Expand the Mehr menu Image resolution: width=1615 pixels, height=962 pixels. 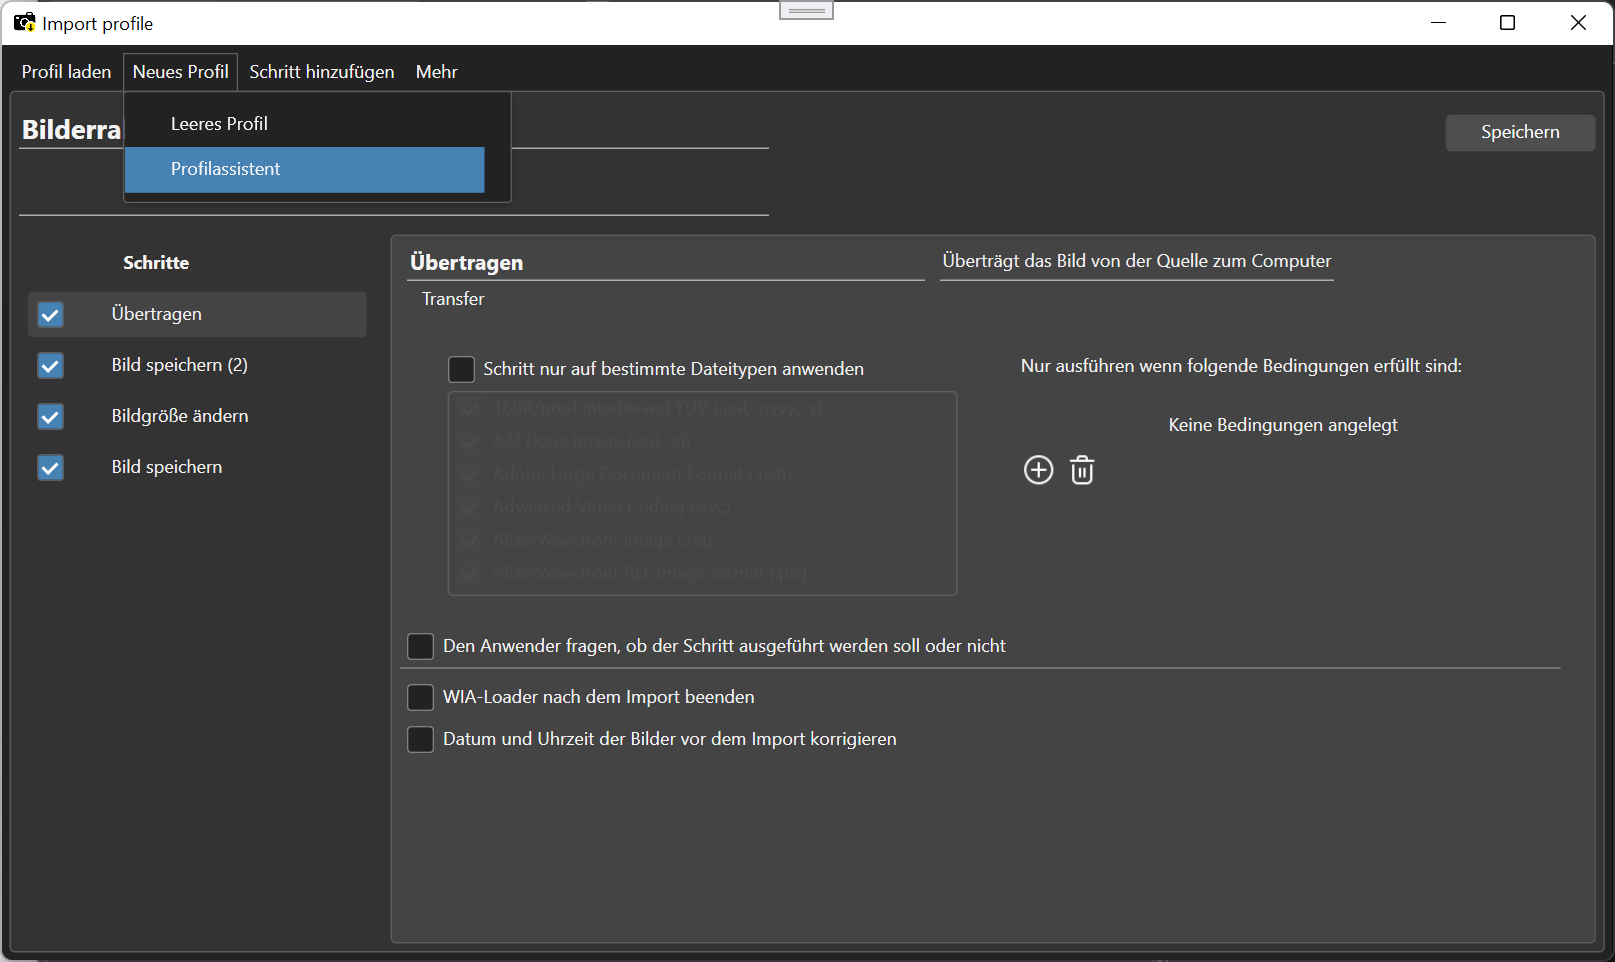437,72
